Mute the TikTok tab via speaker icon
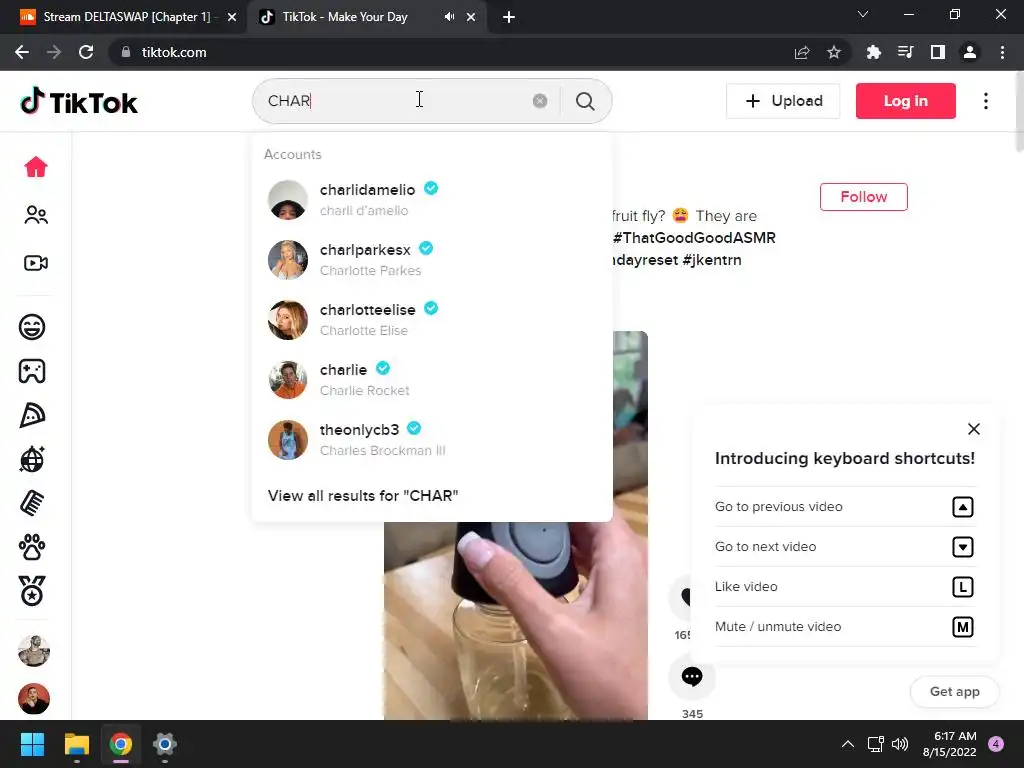The image size is (1024, 768). 449,17
